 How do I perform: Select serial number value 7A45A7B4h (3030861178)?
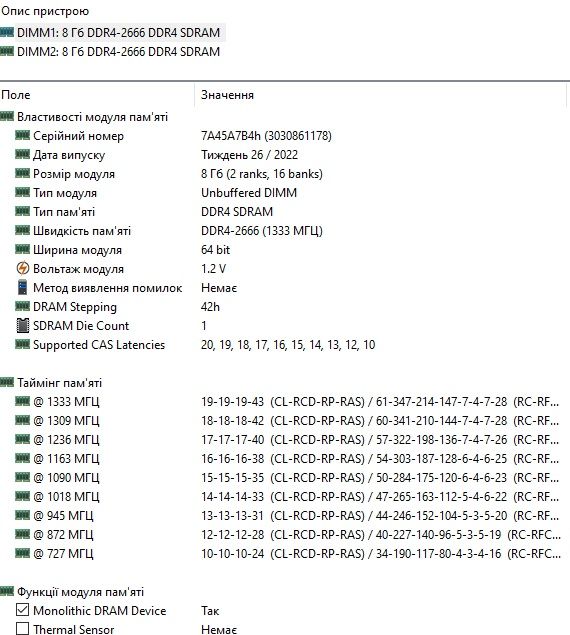(x=266, y=136)
